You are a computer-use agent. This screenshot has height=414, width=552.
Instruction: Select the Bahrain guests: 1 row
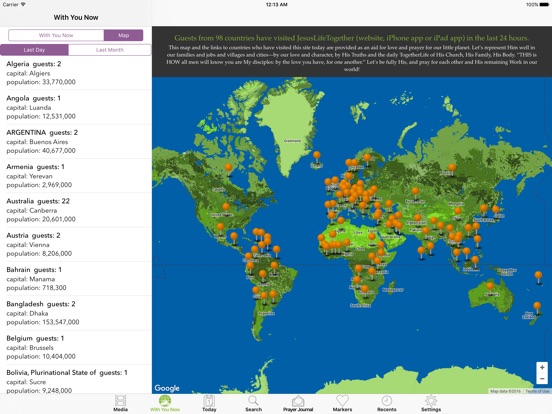tap(76, 278)
